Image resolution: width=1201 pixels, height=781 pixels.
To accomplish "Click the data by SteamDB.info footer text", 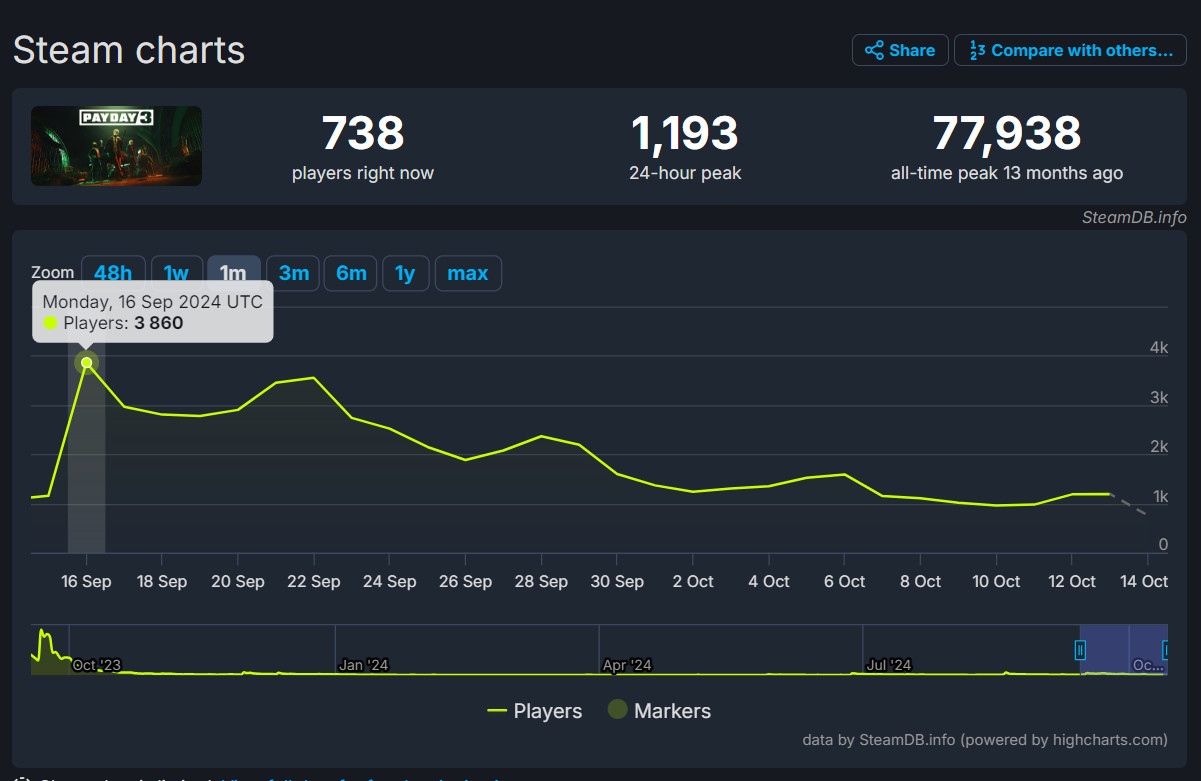I will tap(985, 740).
